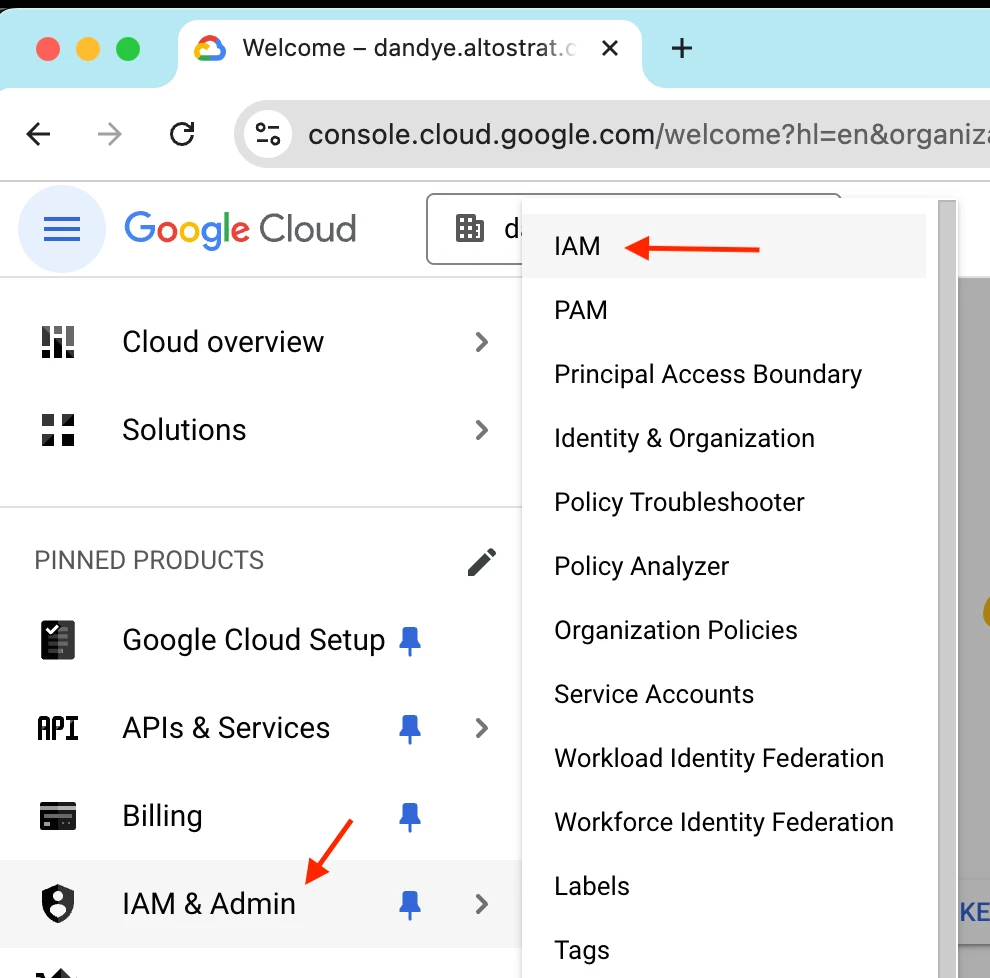Open Cloud overview in the sidebar
This screenshot has height=978, width=990.
click(x=261, y=342)
